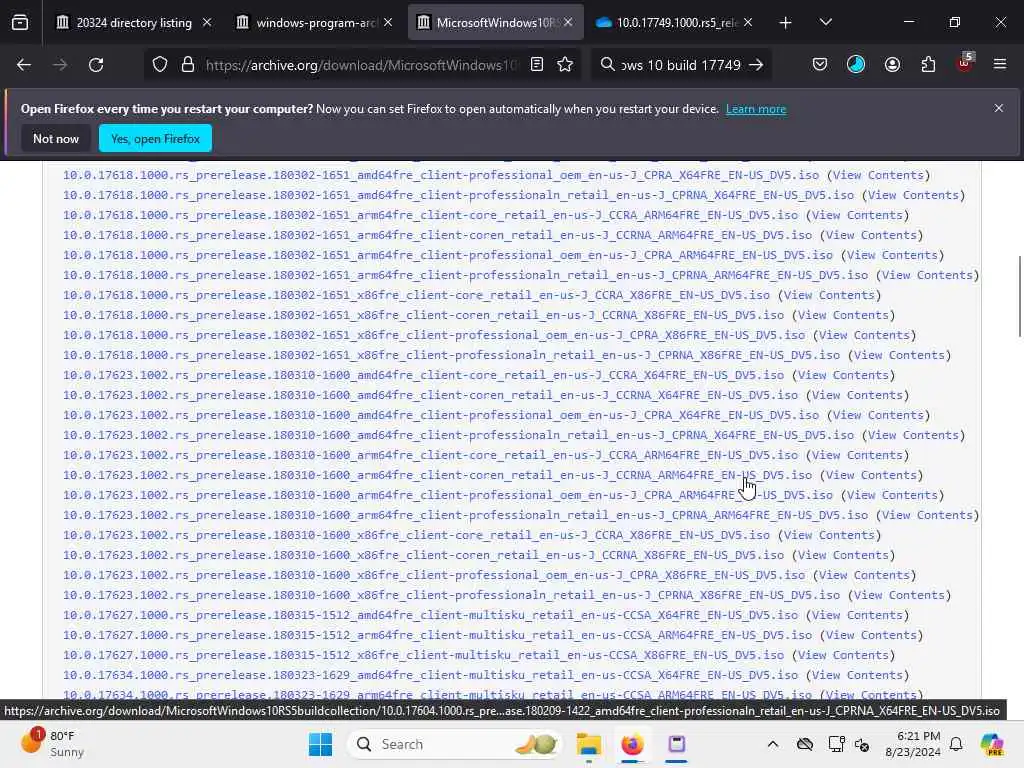This screenshot has height=768, width=1024.
Task: View Contents of 17618 amd64fre professional oem iso
Action: [x=878, y=175]
